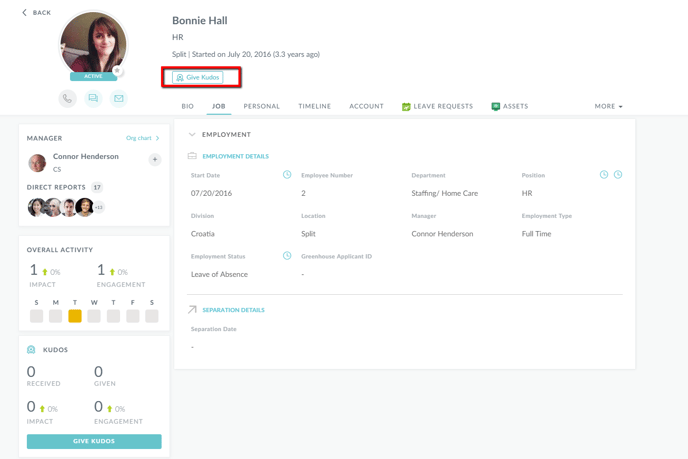The image size is (688, 459).
Task: Click the first direct report avatar
Action: [x=36, y=207]
